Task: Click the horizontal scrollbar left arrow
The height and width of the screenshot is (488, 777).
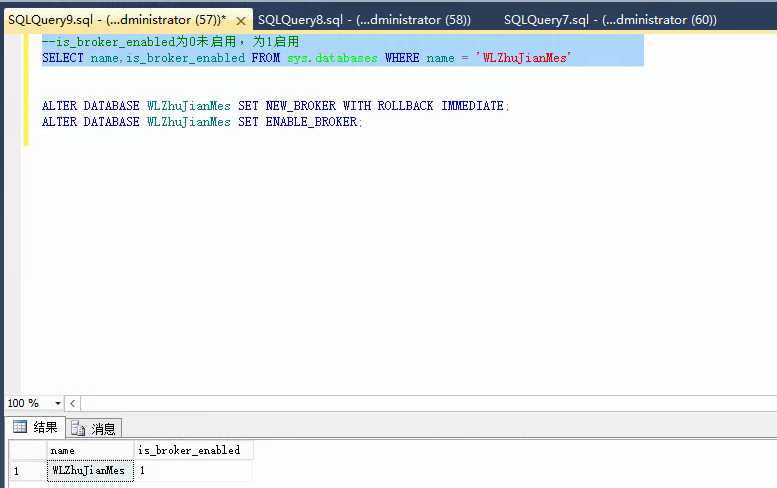Action: click(72, 403)
